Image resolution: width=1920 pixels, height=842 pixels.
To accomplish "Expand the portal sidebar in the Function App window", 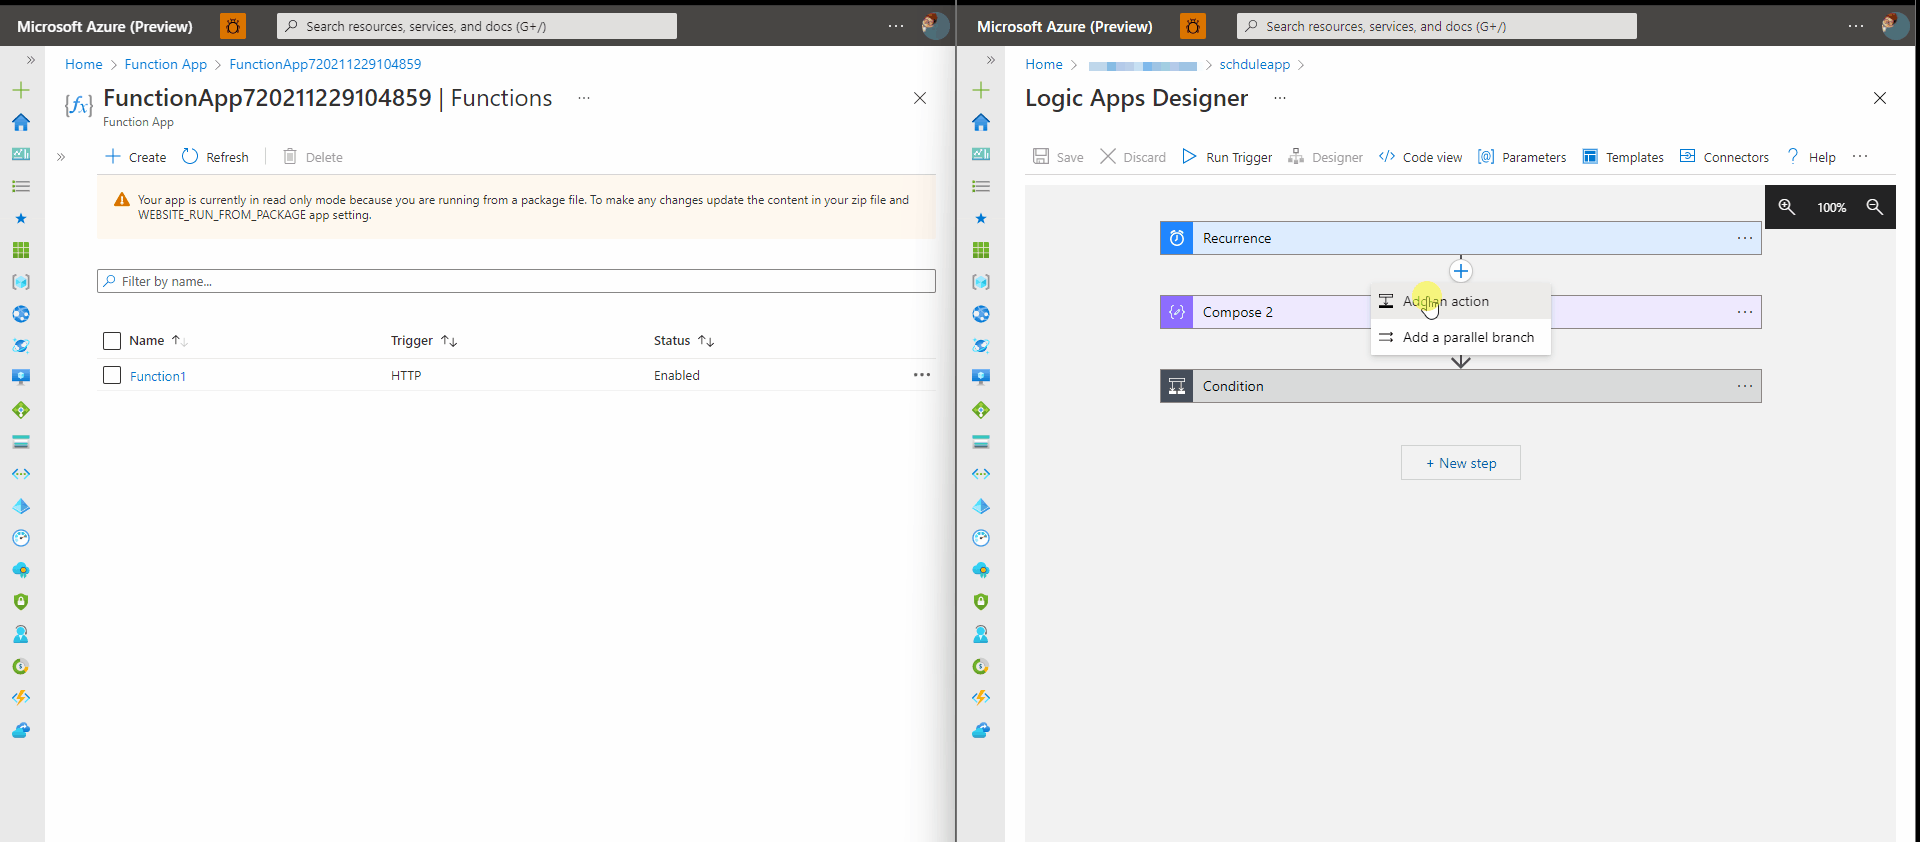I will (31, 60).
